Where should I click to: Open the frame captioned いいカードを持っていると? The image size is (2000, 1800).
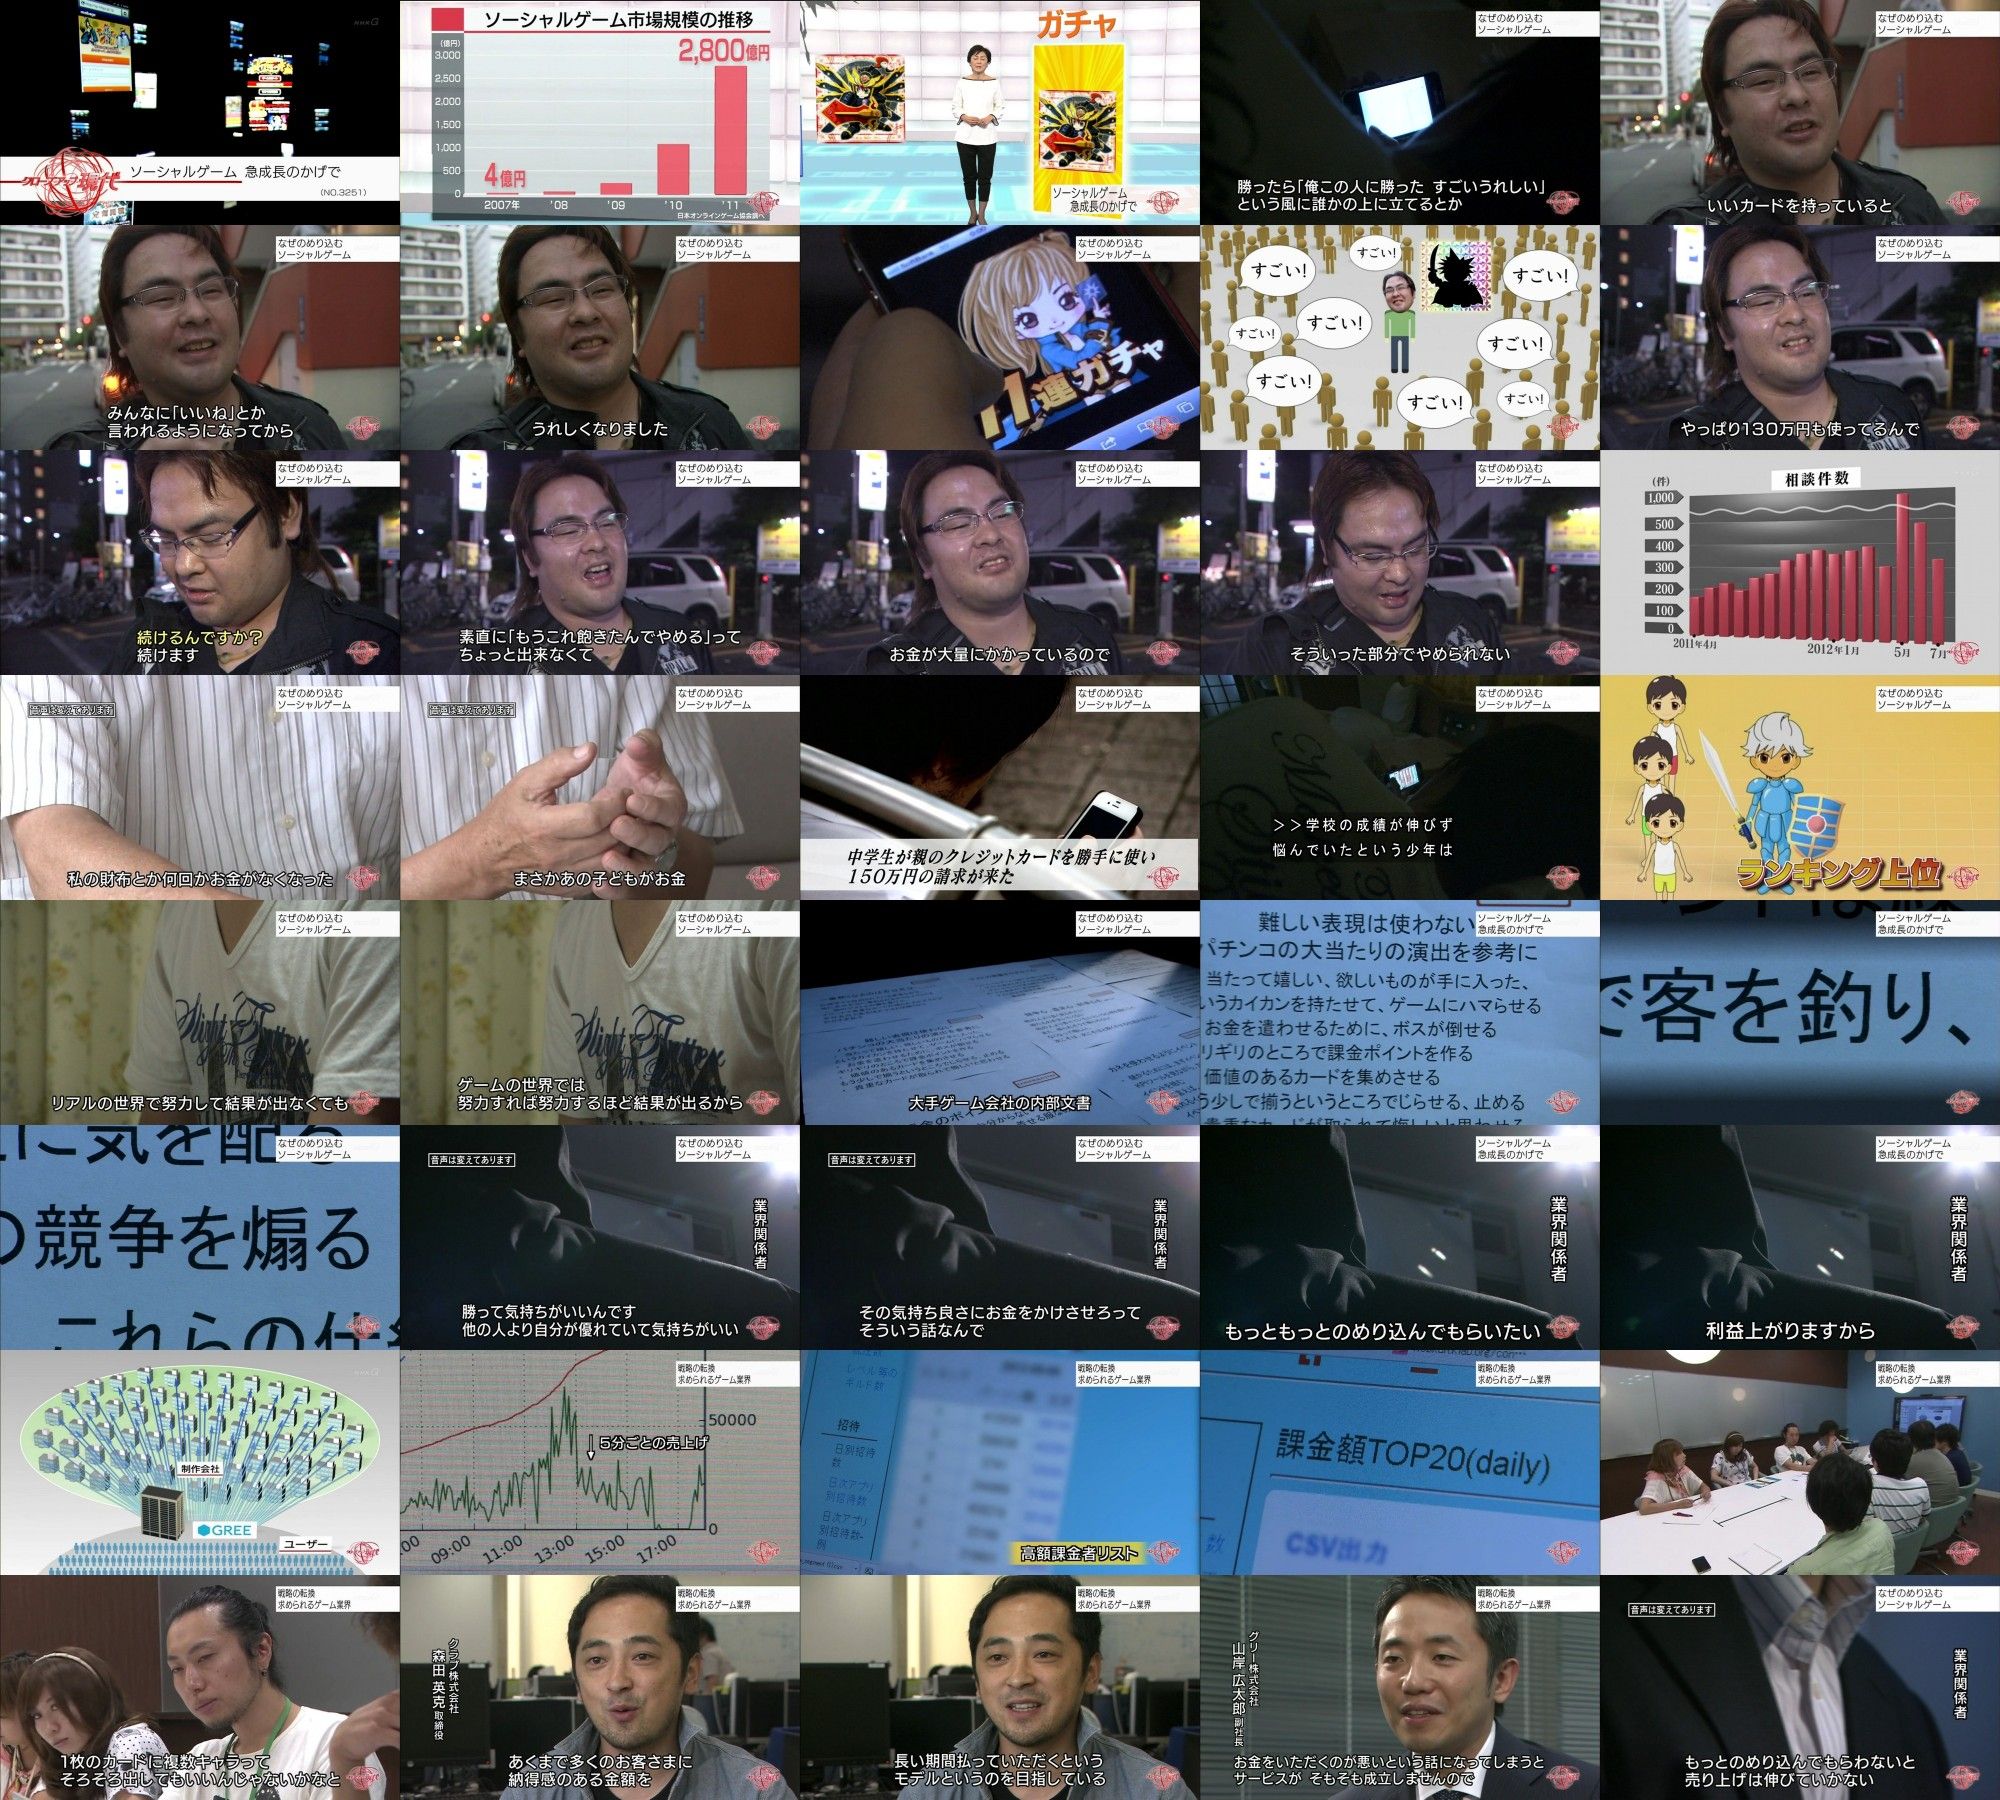[x=1800, y=112]
